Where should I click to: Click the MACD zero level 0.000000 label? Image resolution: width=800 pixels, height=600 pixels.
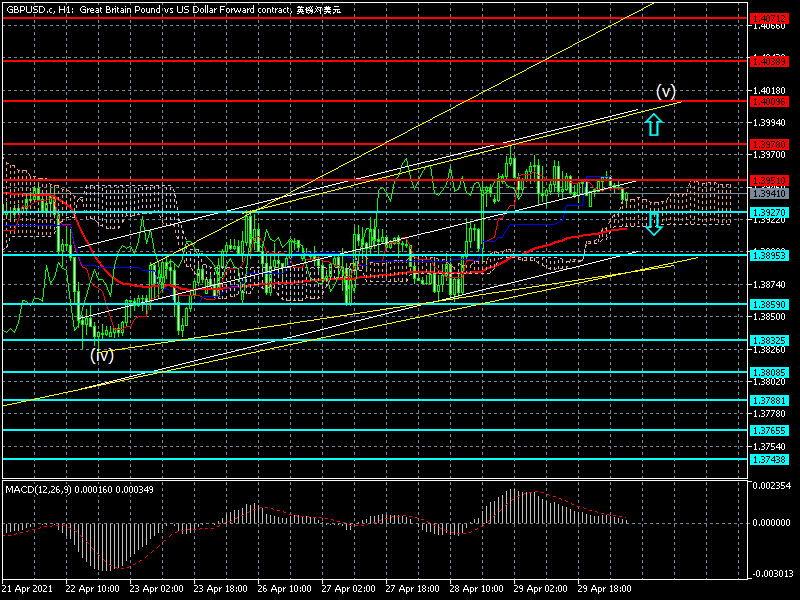point(771,523)
